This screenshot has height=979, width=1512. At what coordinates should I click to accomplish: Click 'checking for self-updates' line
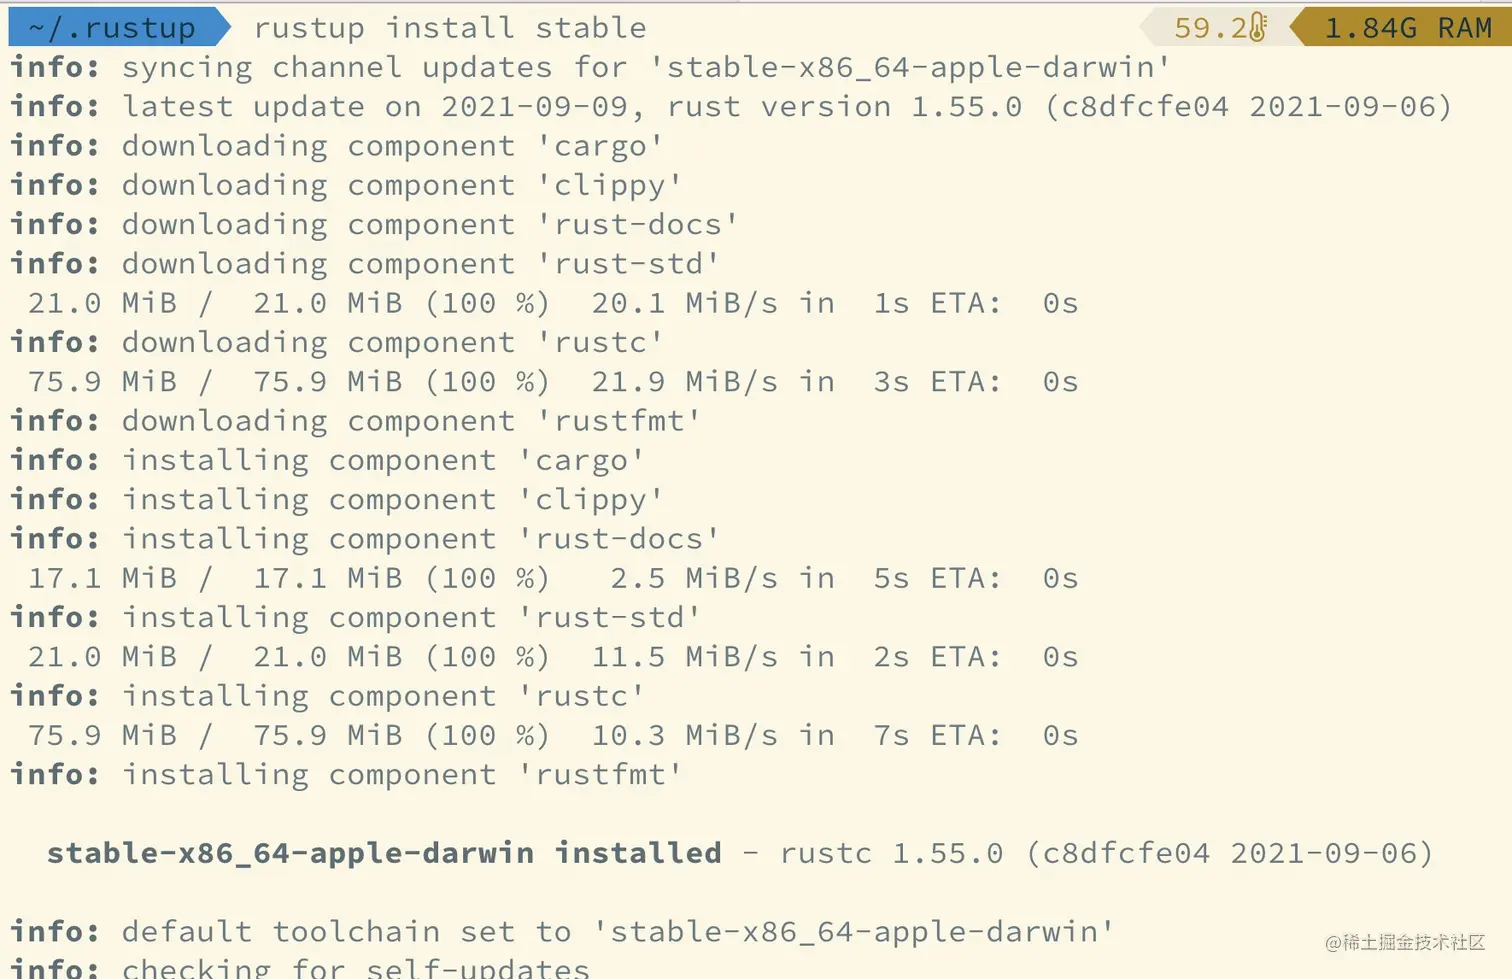[x=300, y=967]
